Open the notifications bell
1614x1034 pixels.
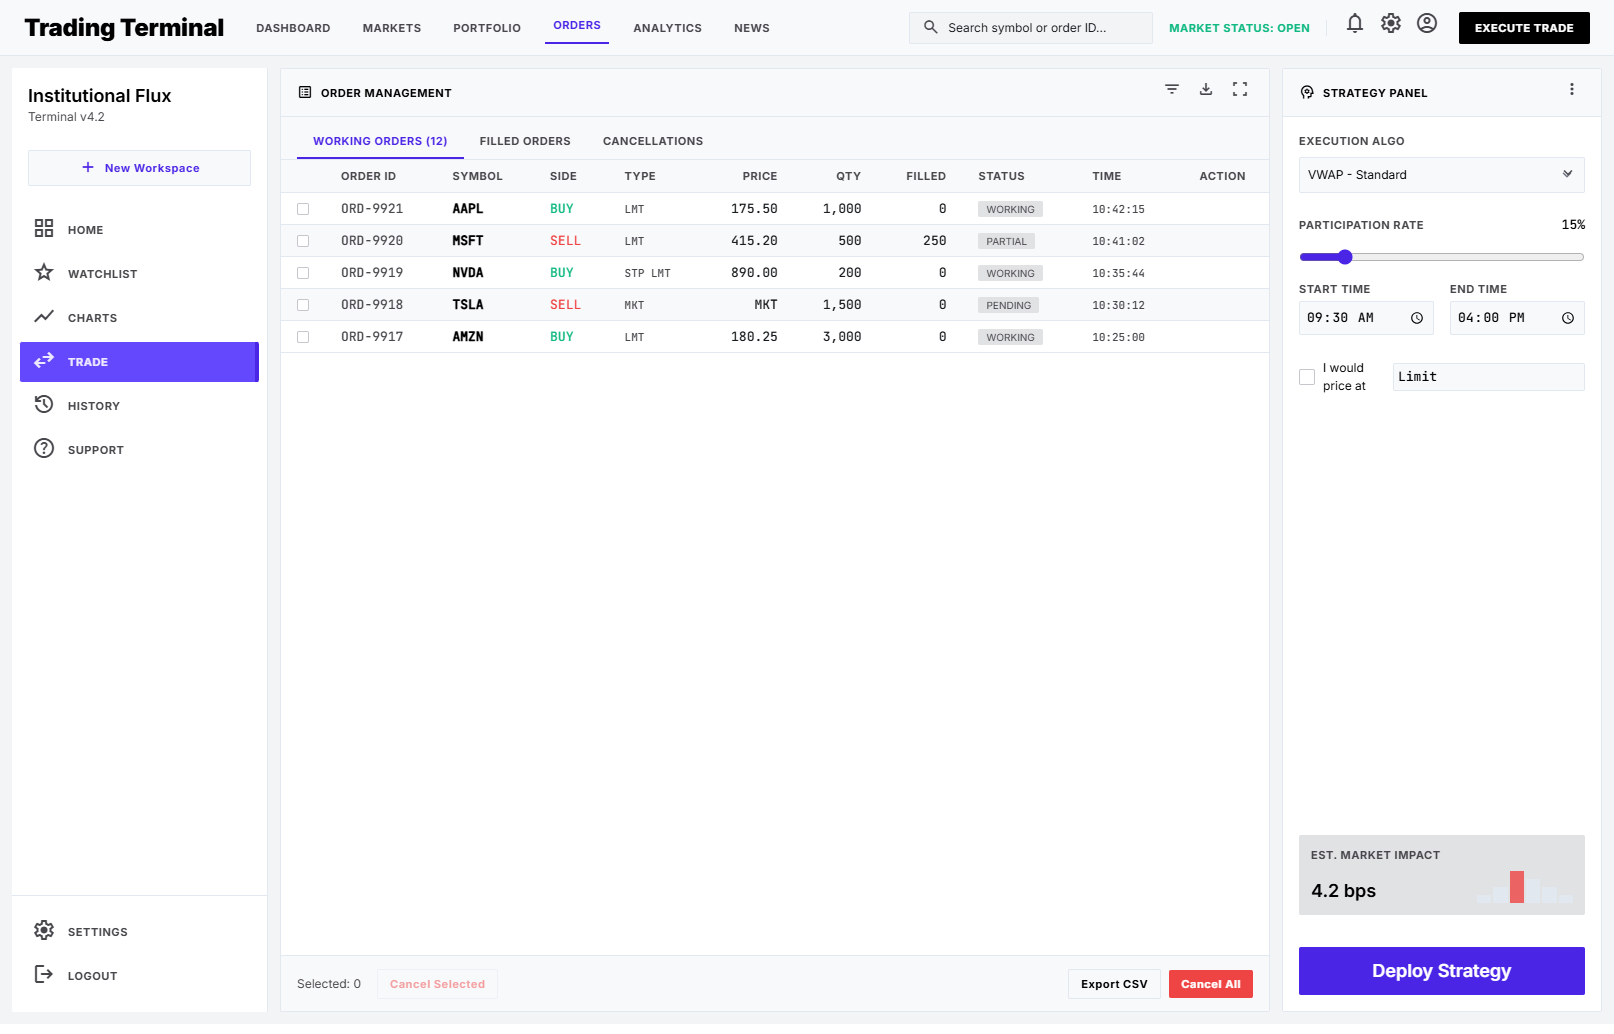(1355, 24)
